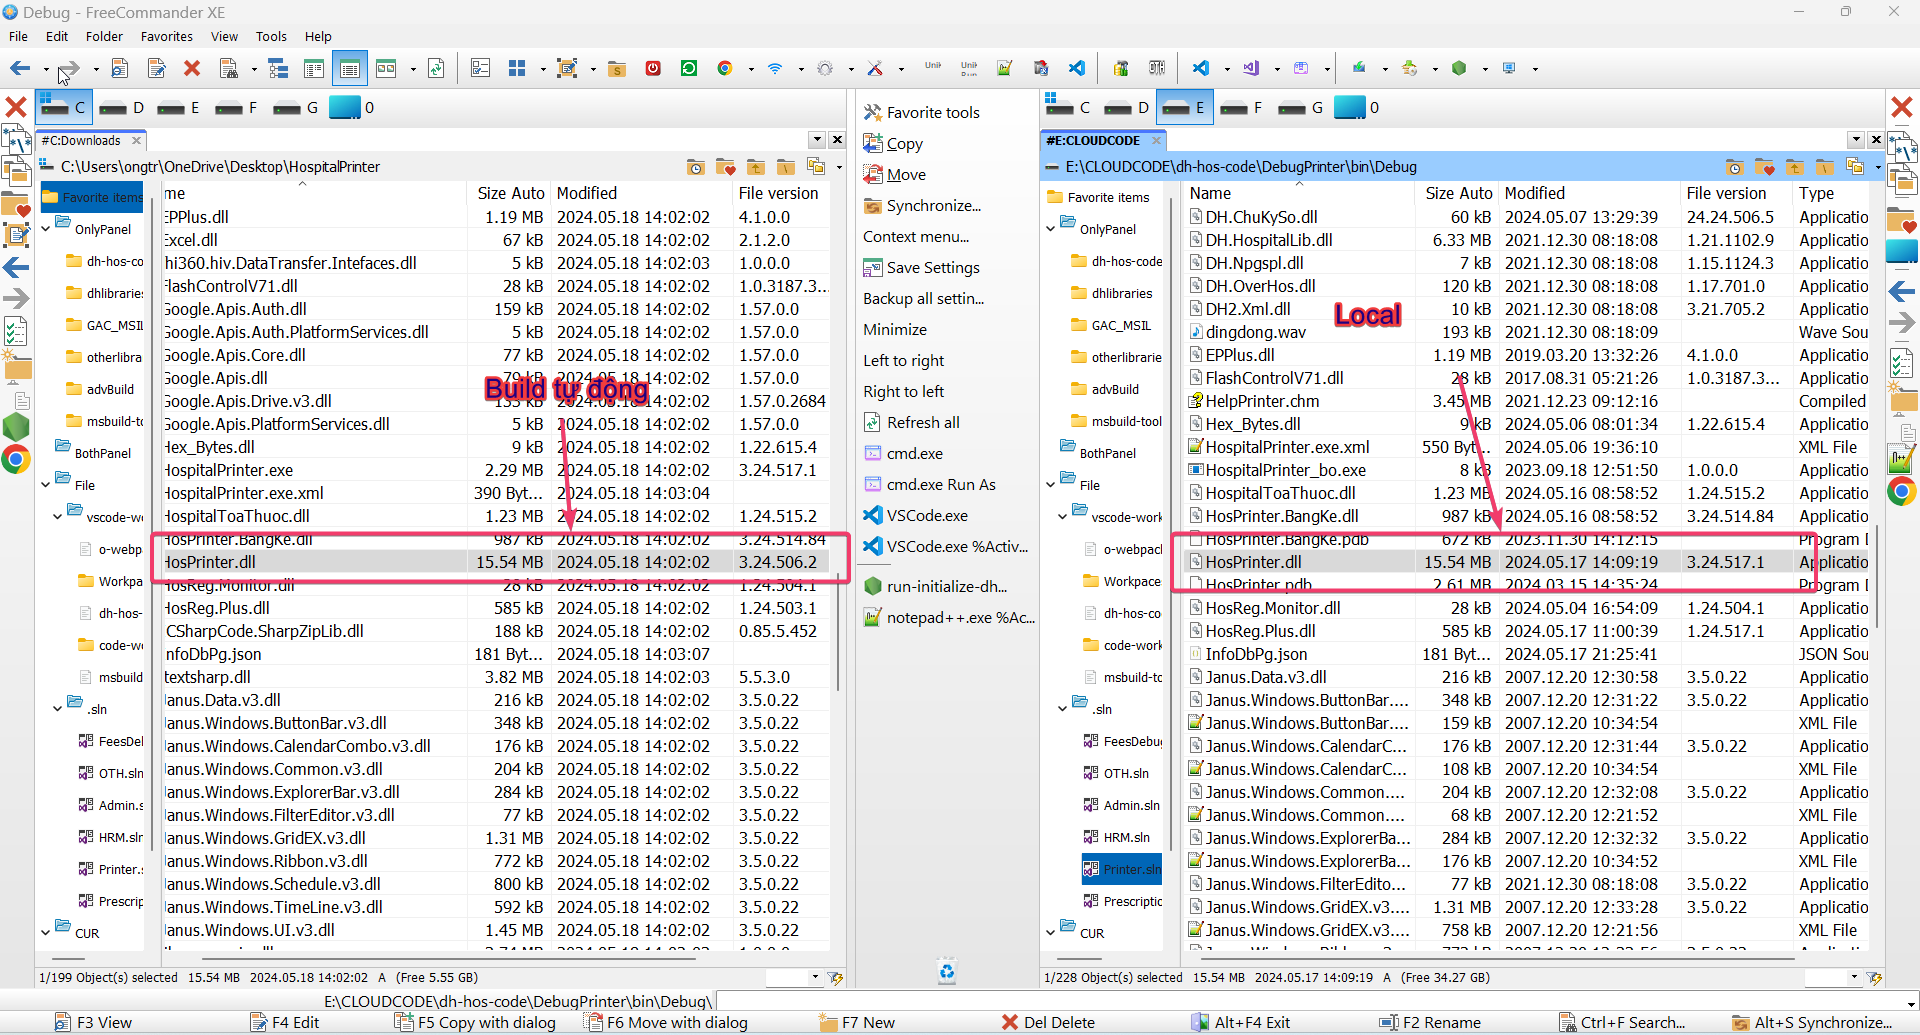Select HosPrinter.dll row in the left file list
The image size is (1920, 1035).
pos(498,562)
